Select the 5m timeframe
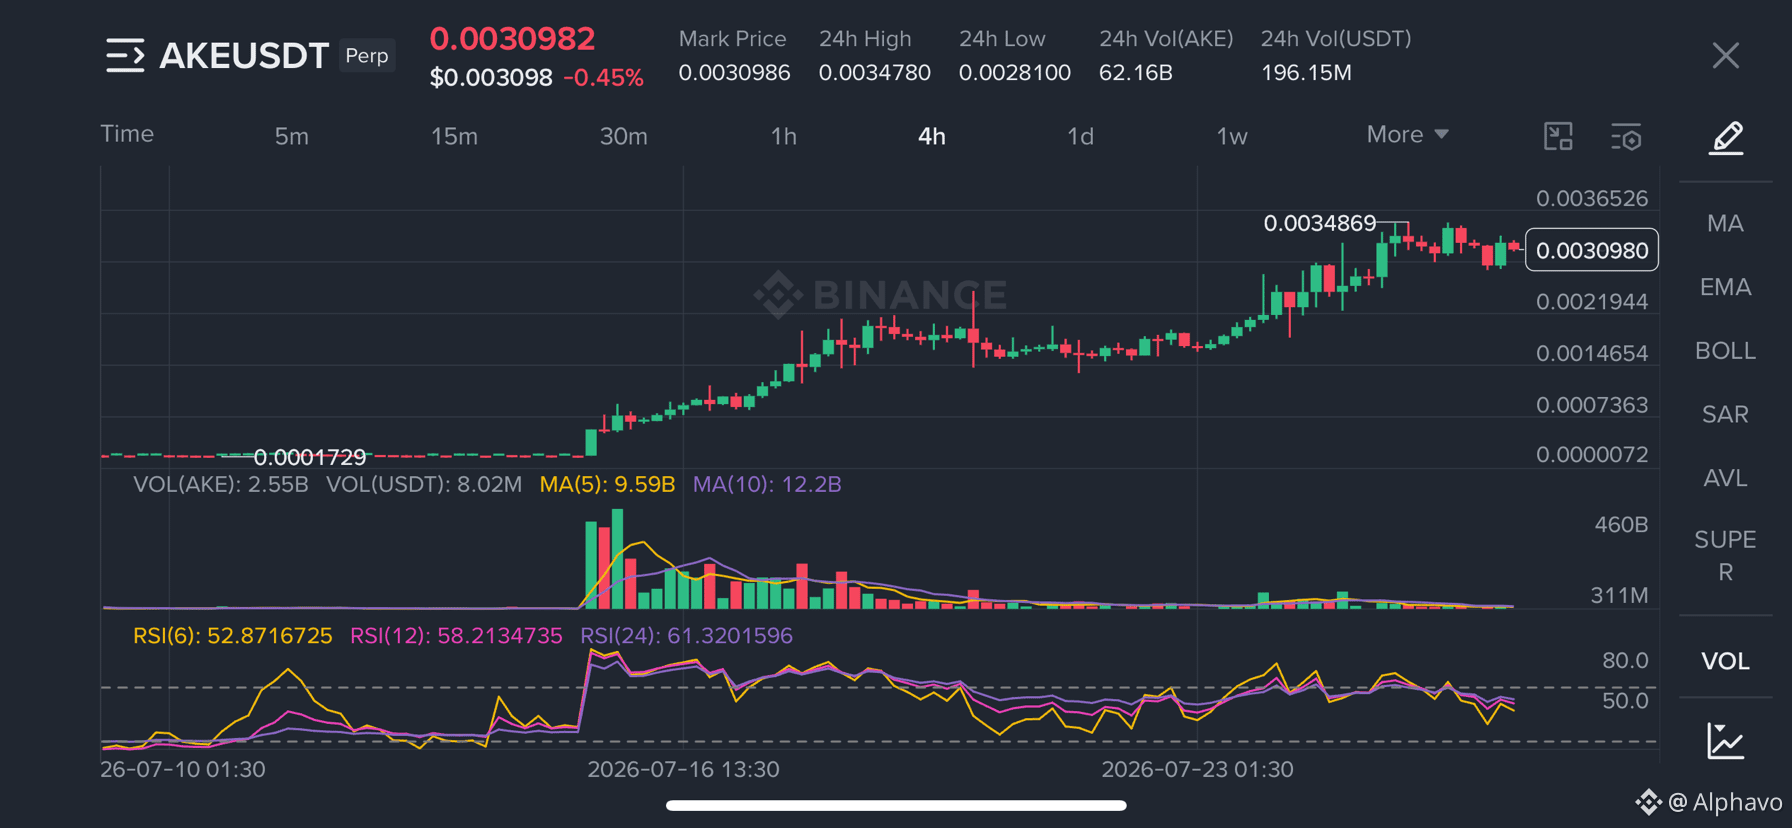1792x828 pixels. (x=292, y=136)
